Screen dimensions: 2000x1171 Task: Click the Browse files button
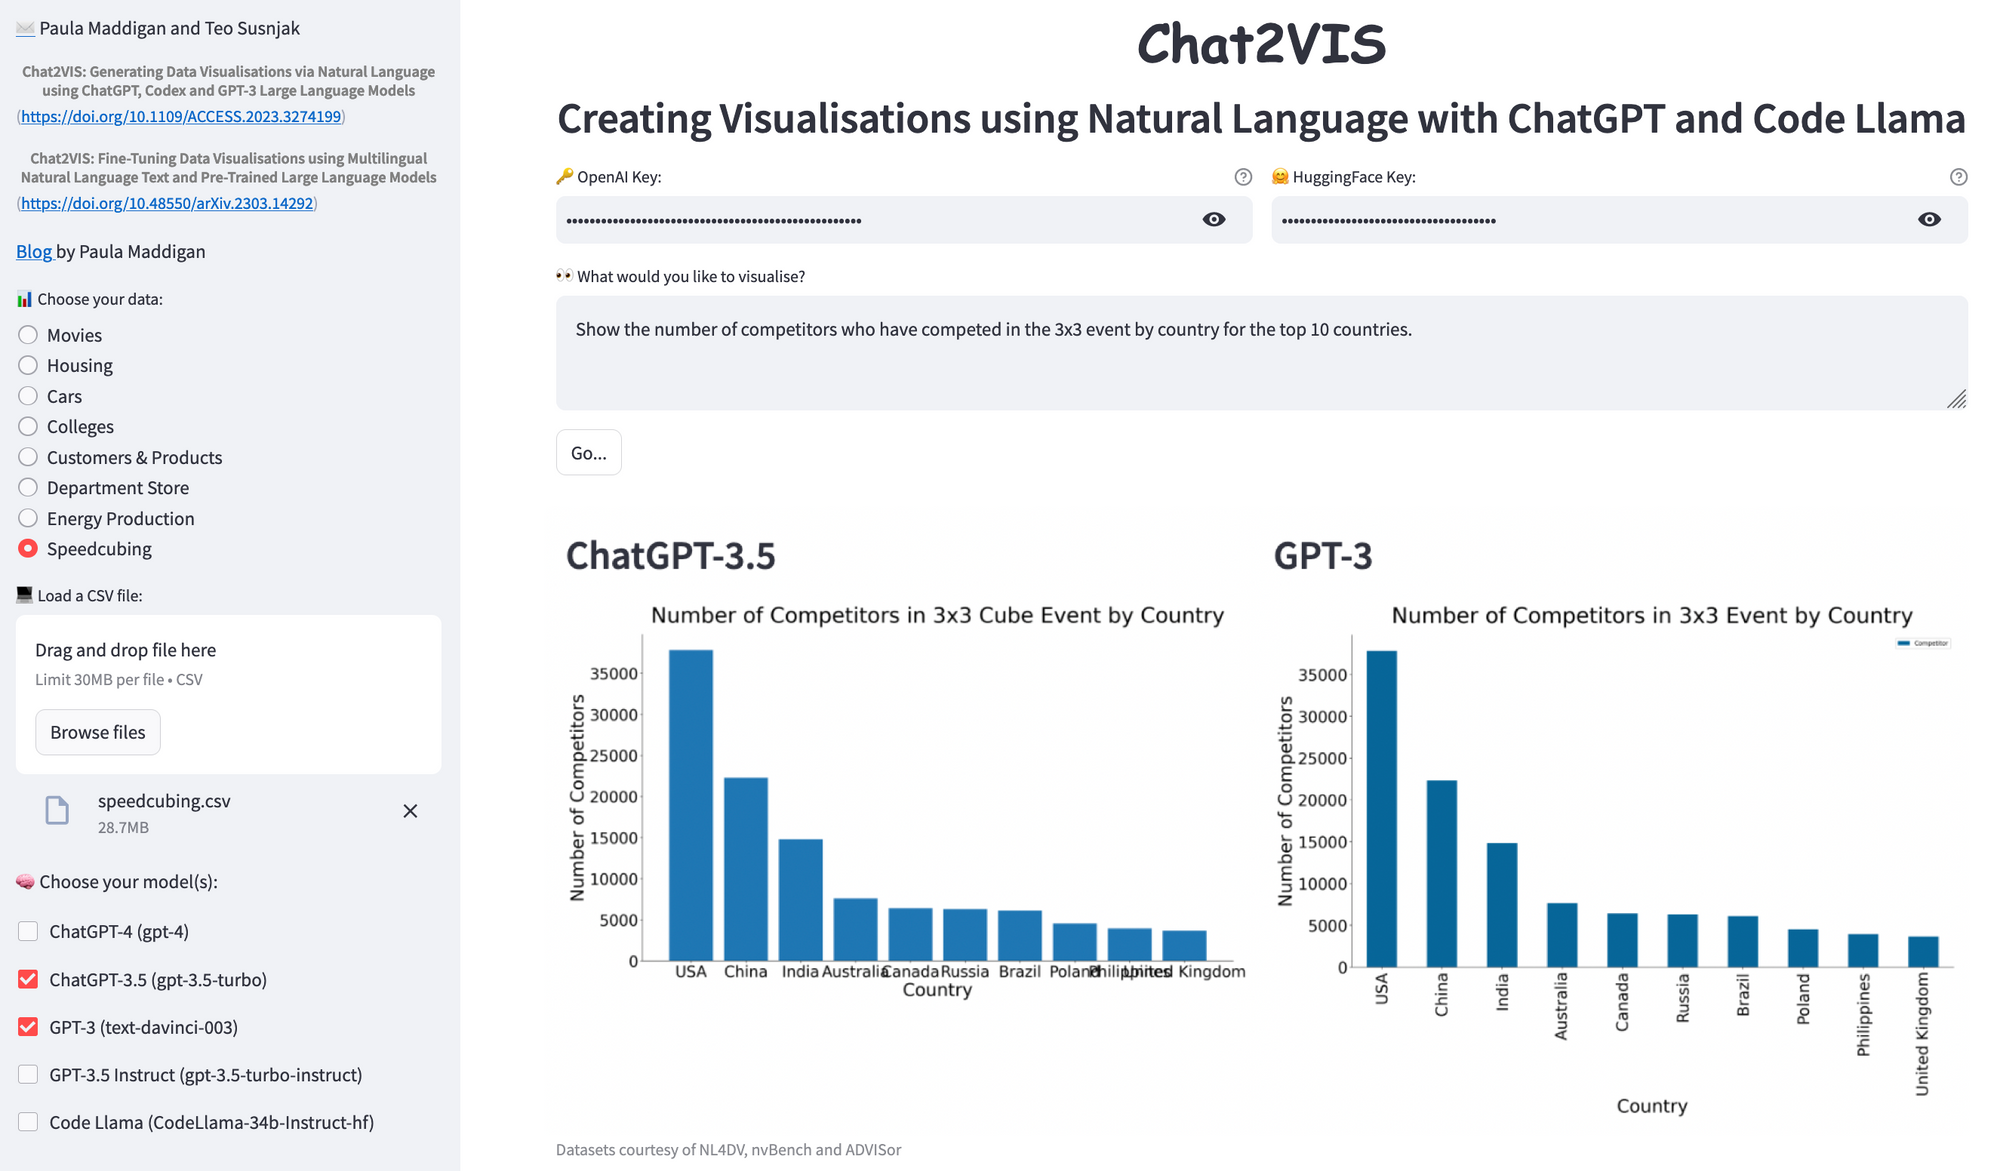98,732
